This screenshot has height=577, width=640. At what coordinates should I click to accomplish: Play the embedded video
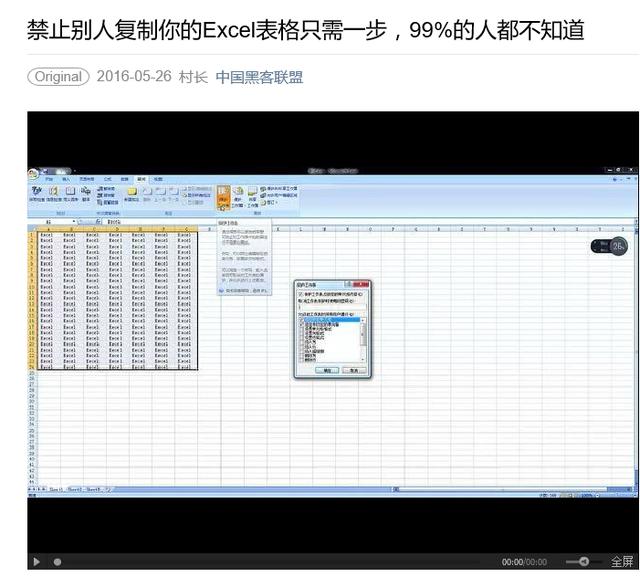click(37, 562)
